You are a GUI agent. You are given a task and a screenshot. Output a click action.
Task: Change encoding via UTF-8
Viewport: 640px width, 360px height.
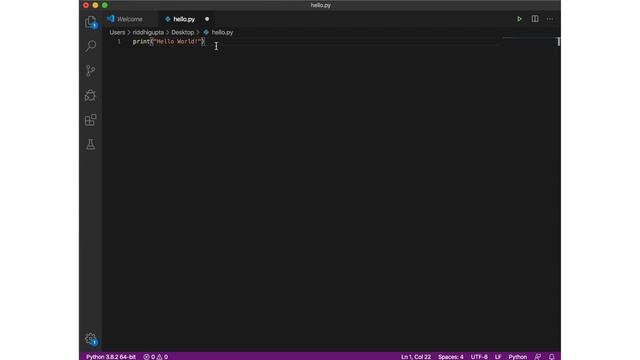(479, 357)
